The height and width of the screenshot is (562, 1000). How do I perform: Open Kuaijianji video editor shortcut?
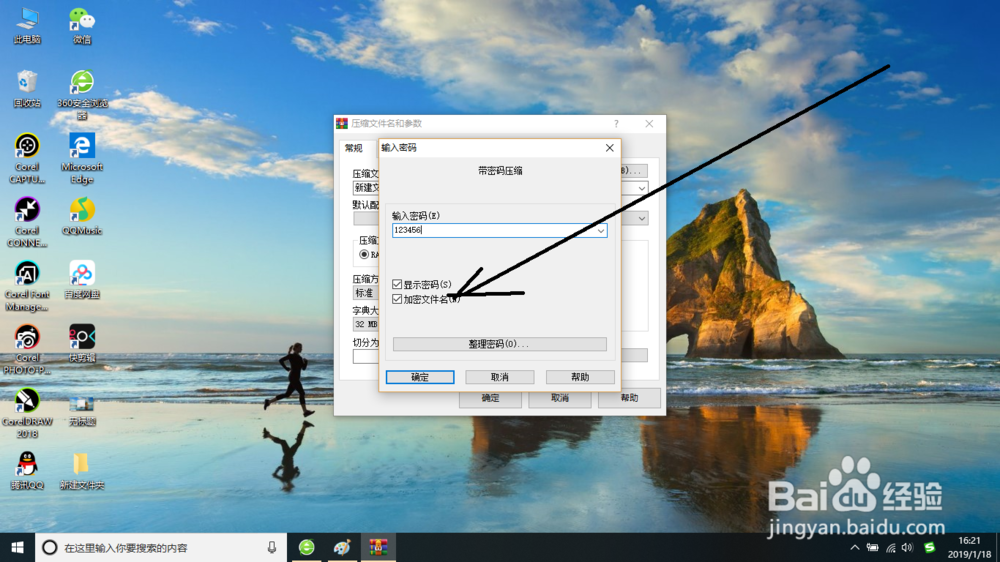(x=82, y=343)
